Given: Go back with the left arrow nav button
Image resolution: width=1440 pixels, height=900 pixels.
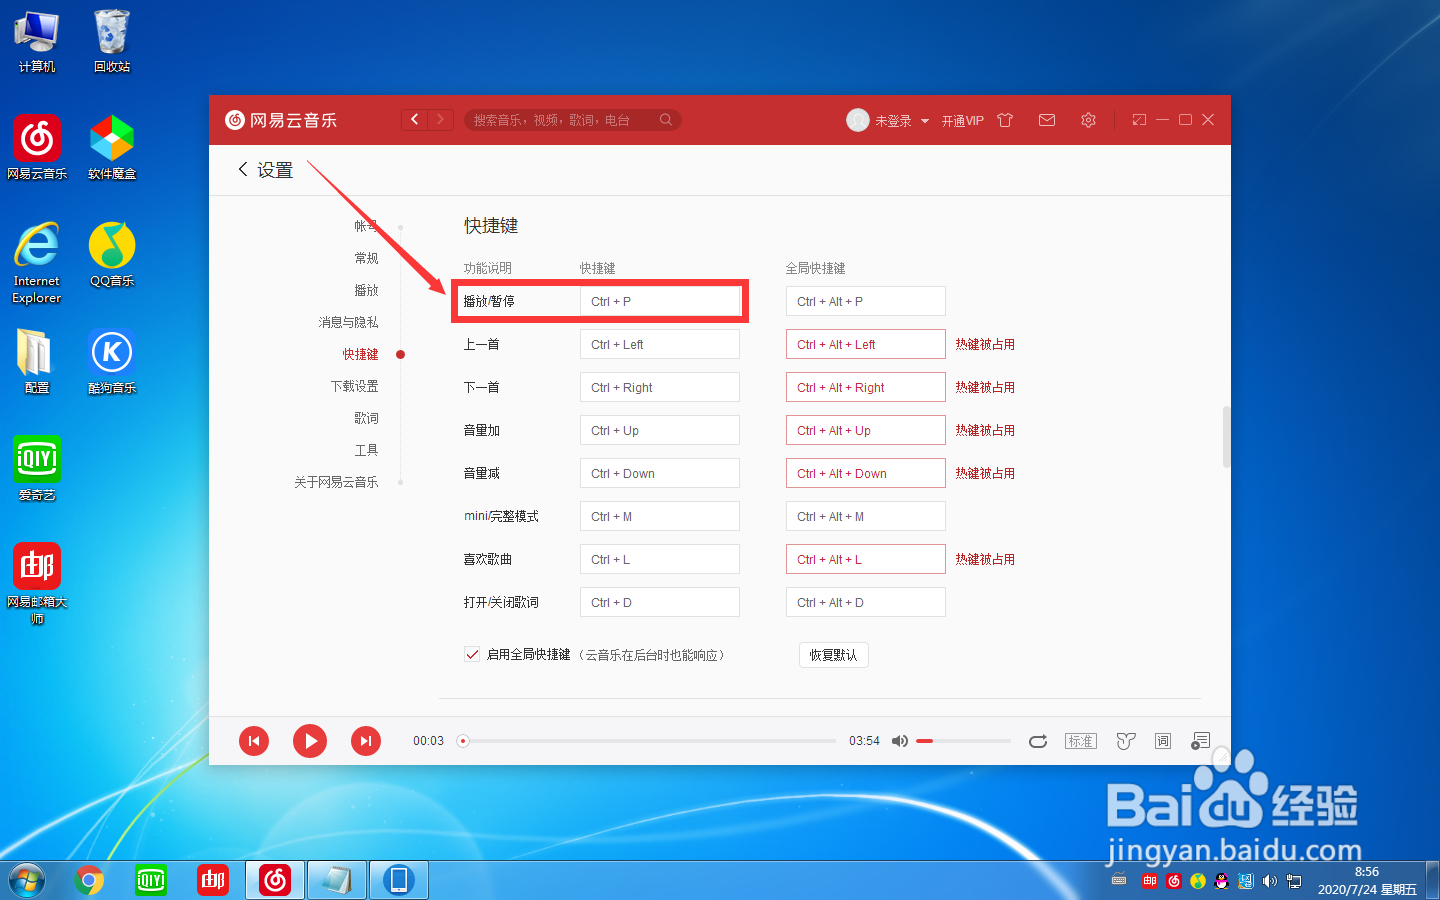Looking at the screenshot, I should coord(415,120).
